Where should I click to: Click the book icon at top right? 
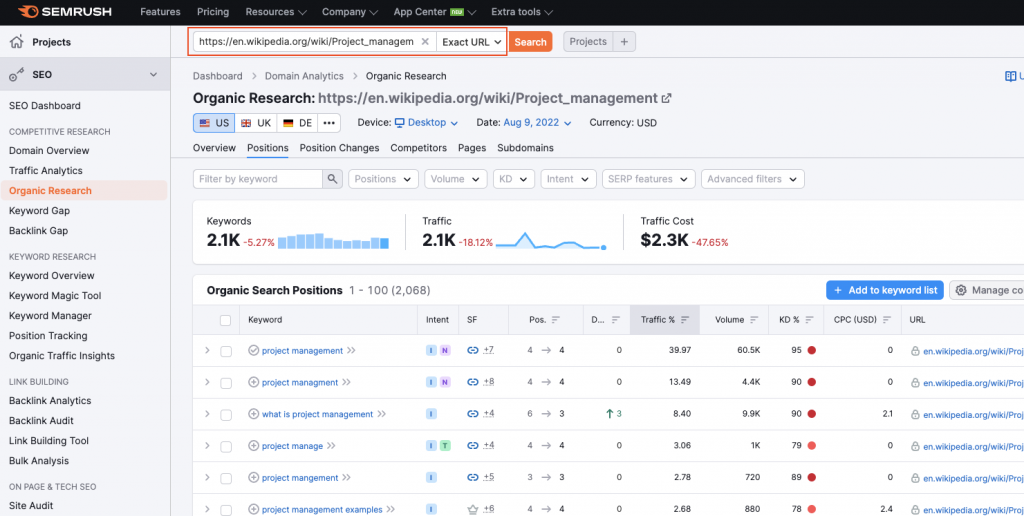coord(1011,76)
